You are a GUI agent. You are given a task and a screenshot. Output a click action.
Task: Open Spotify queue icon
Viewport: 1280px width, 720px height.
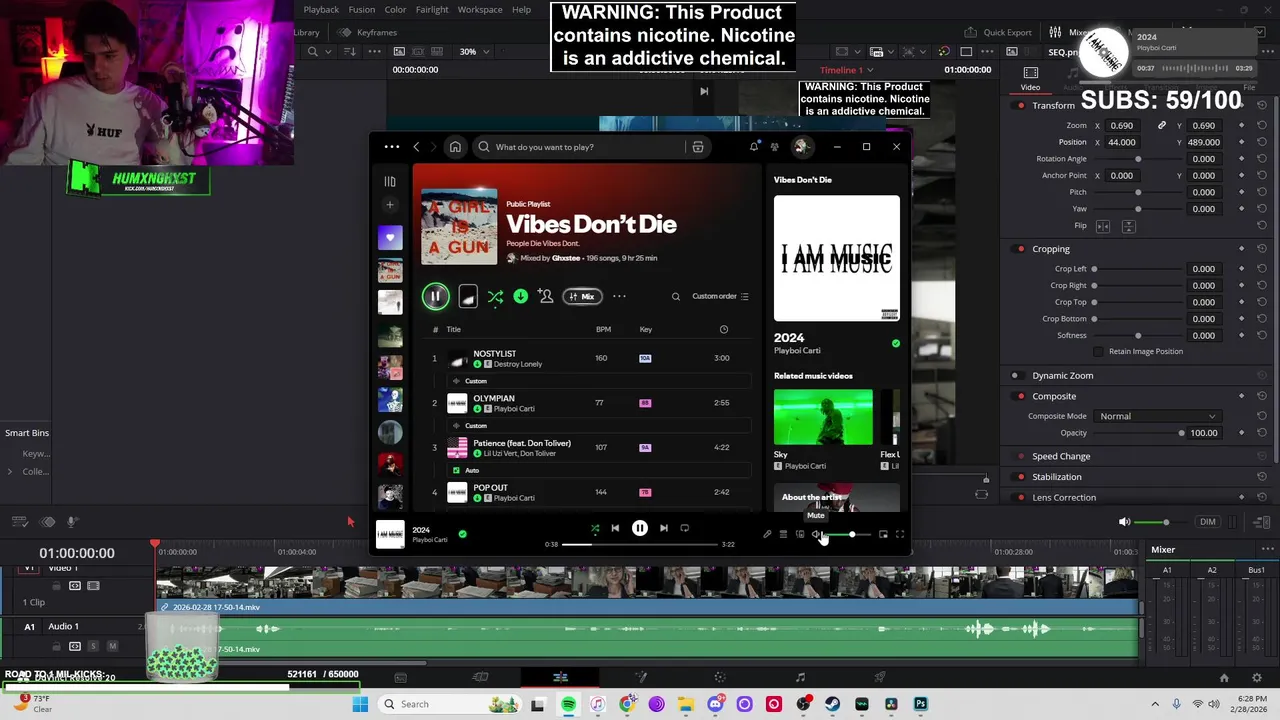(x=784, y=535)
